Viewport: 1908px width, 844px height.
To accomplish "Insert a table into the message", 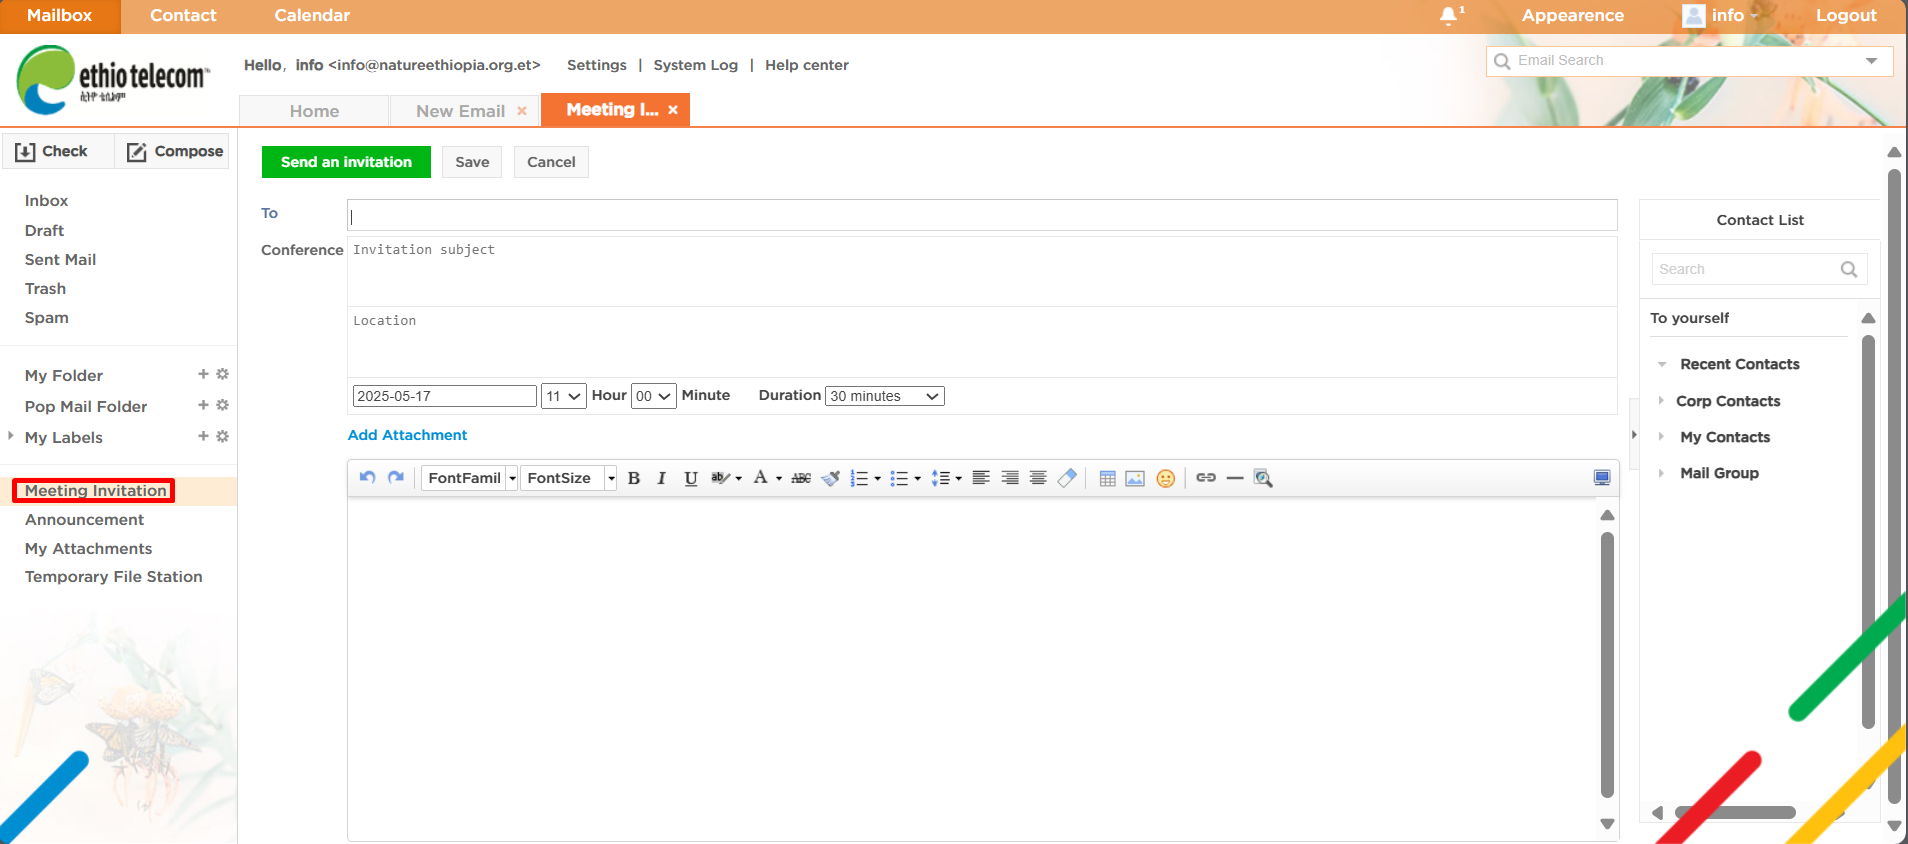I will (1107, 478).
